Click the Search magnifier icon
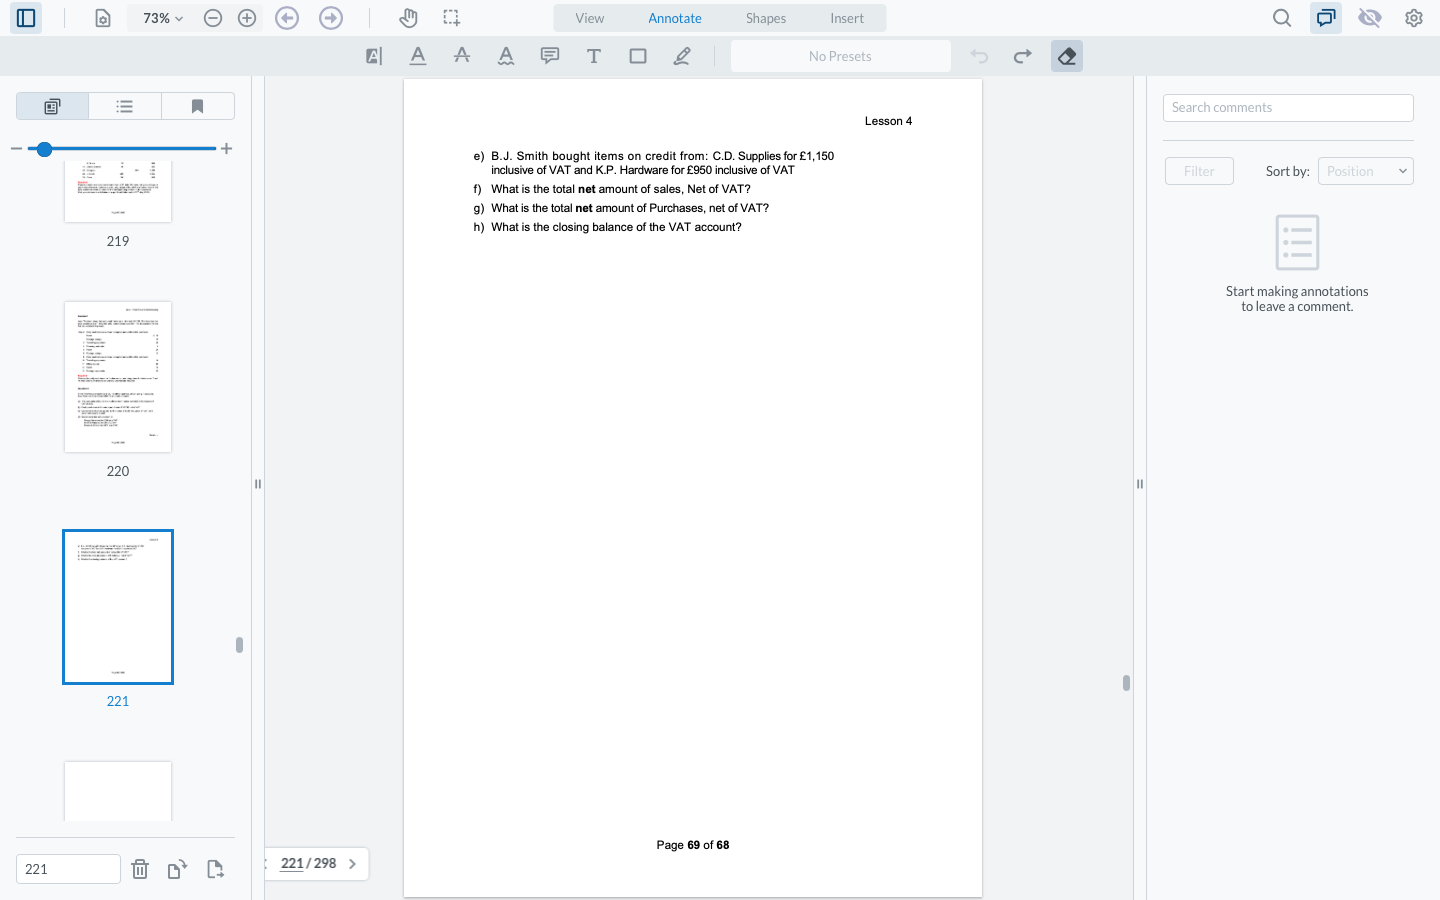This screenshot has height=900, width=1440. coord(1282,18)
